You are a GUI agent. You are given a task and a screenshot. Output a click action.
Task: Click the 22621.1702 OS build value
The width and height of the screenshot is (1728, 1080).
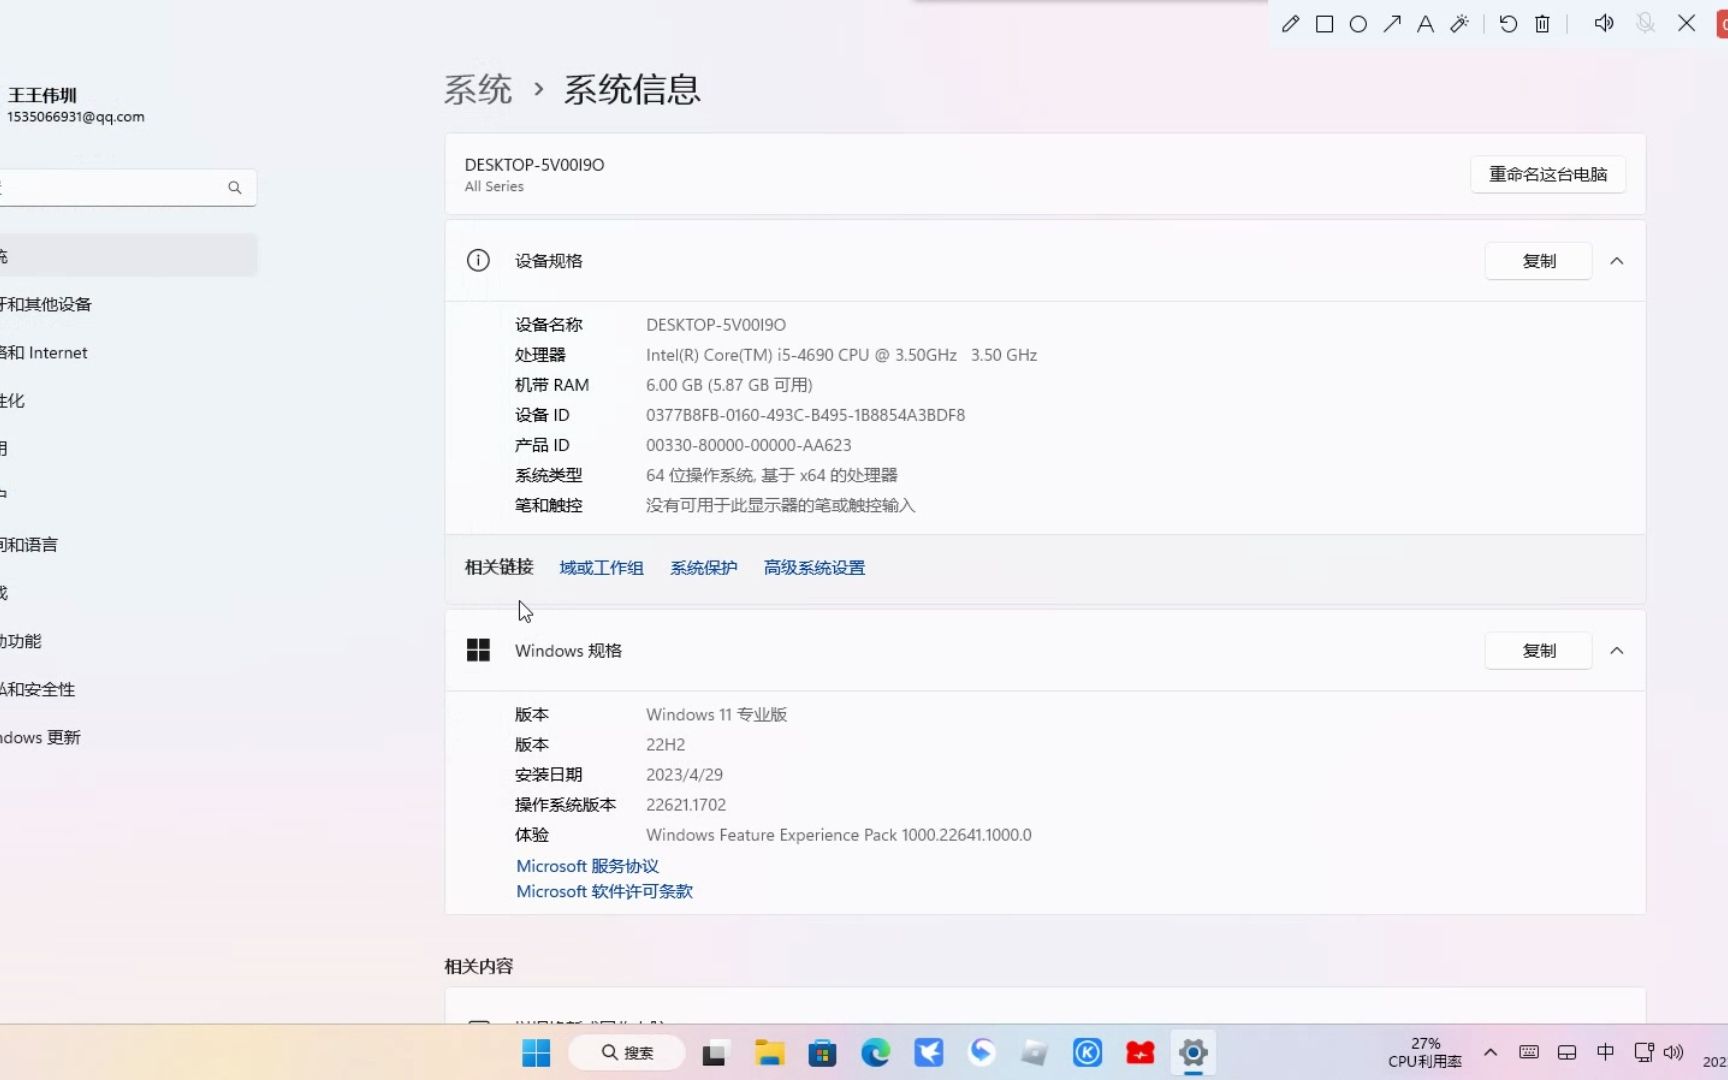click(686, 805)
